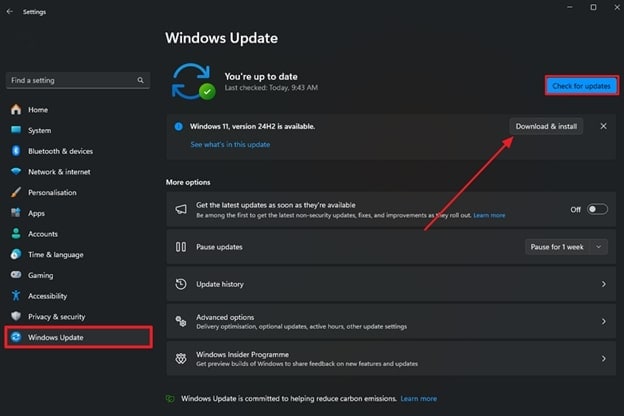
Task: Click the 'Windows Update' page heading
Action: coord(222,38)
